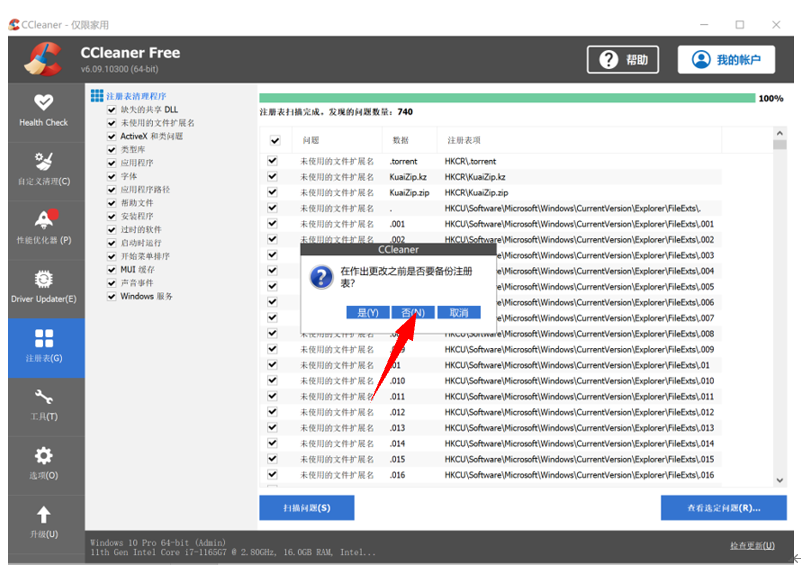Open My Account (我的帐户)

click(x=726, y=60)
